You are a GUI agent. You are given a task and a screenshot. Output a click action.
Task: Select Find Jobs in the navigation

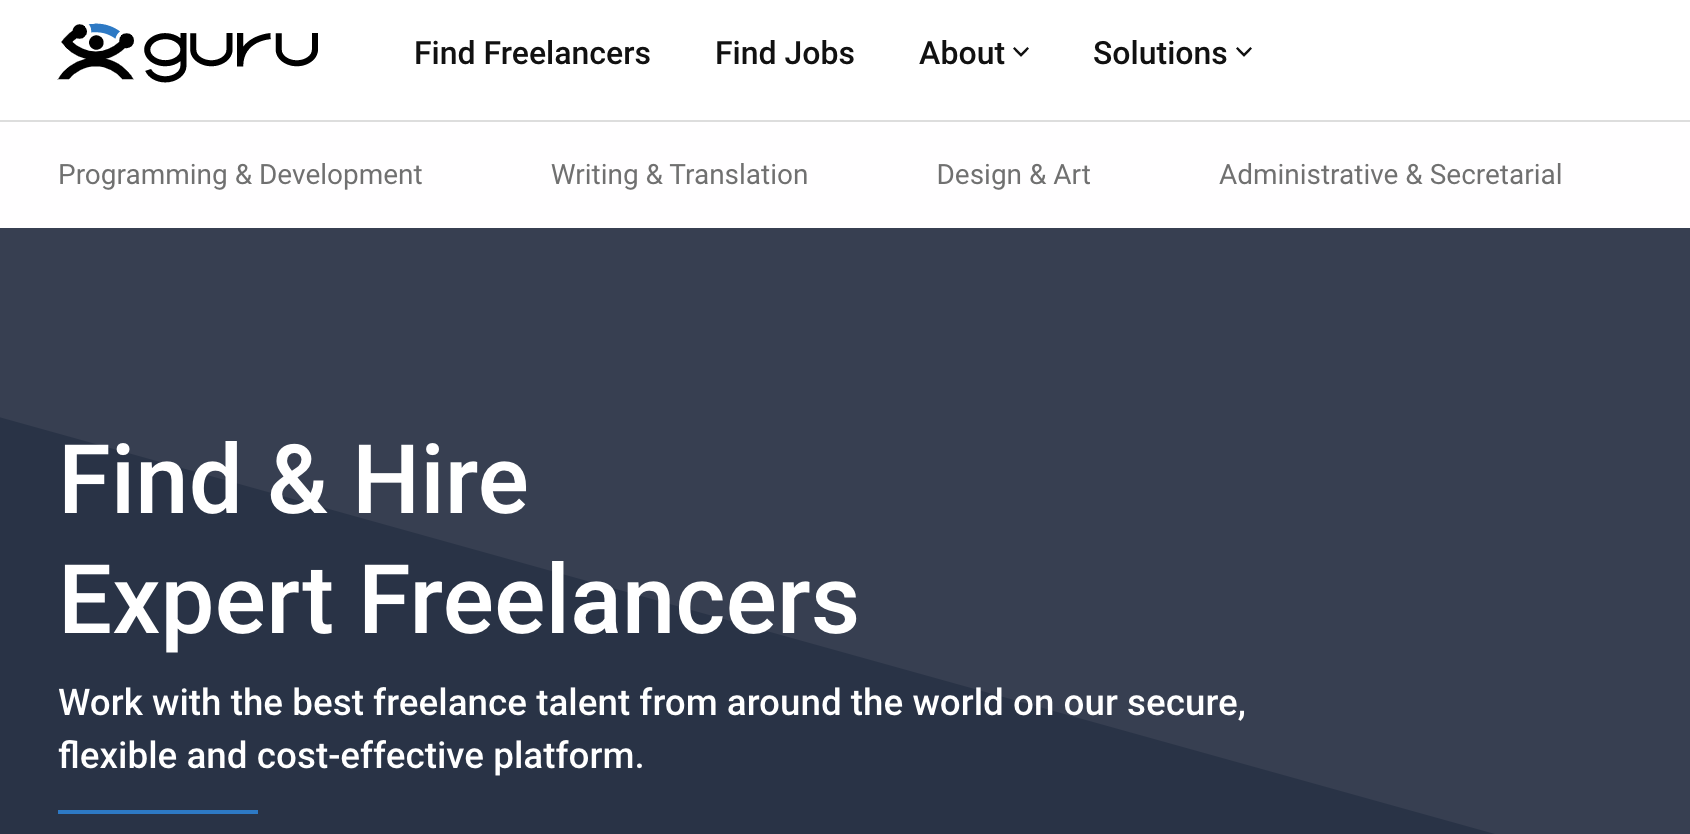tap(784, 54)
